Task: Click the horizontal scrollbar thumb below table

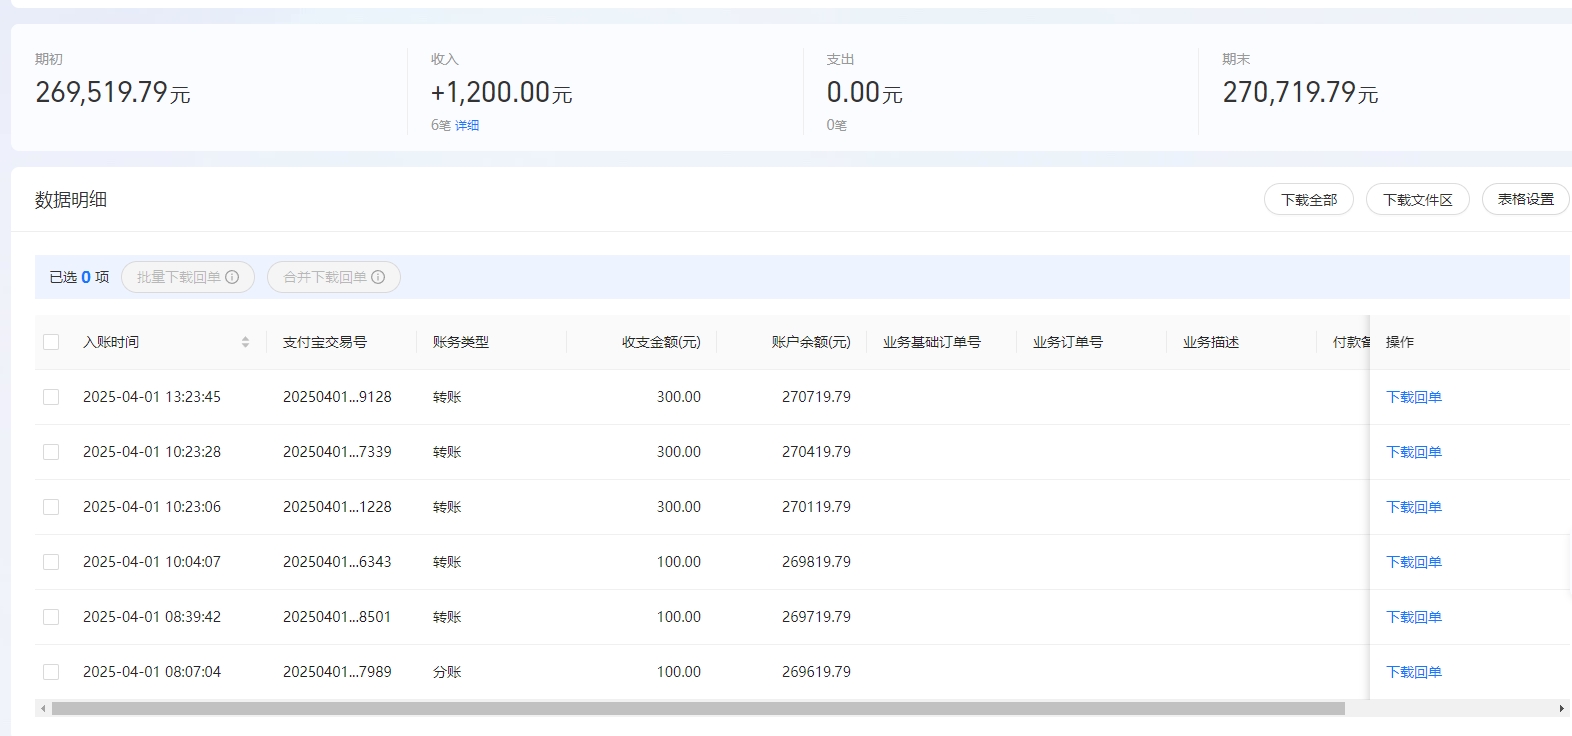Action: [x=698, y=709]
